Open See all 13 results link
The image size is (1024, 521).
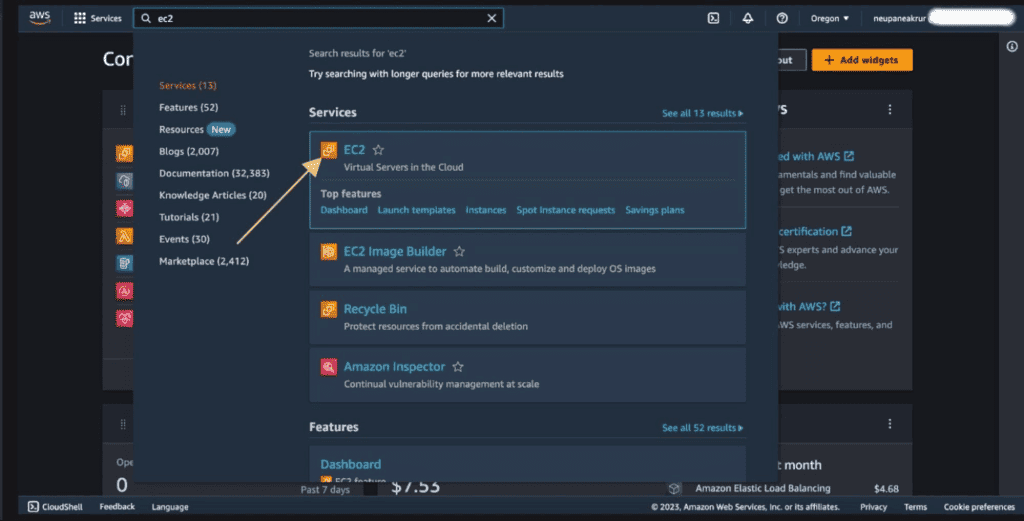pyautogui.click(x=703, y=113)
